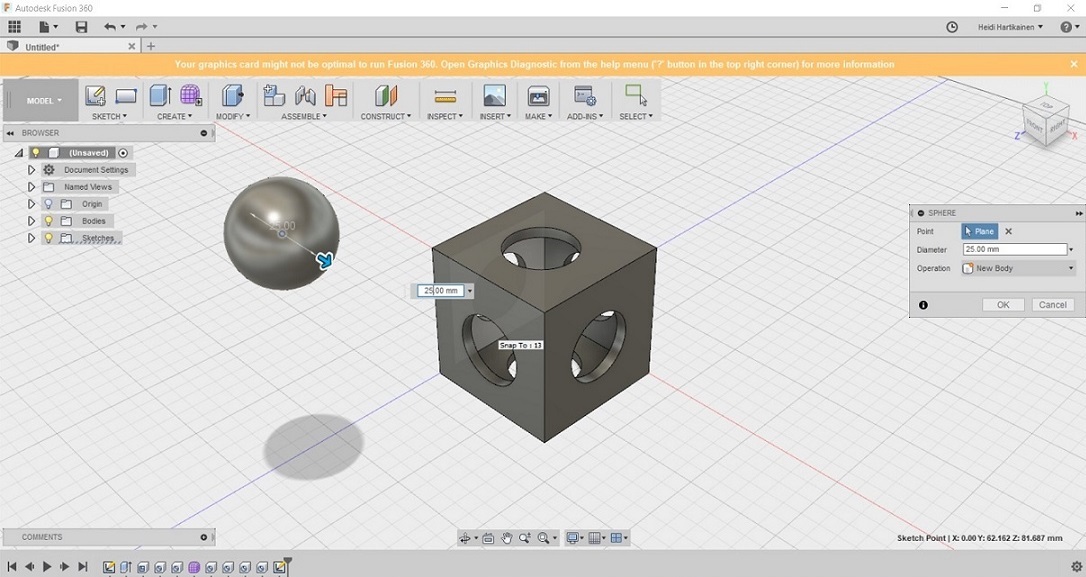Screen dimensions: 1086x577
Task: Open the Heidi Hartikainen user dropdown
Action: pyautogui.click(x=1010, y=27)
